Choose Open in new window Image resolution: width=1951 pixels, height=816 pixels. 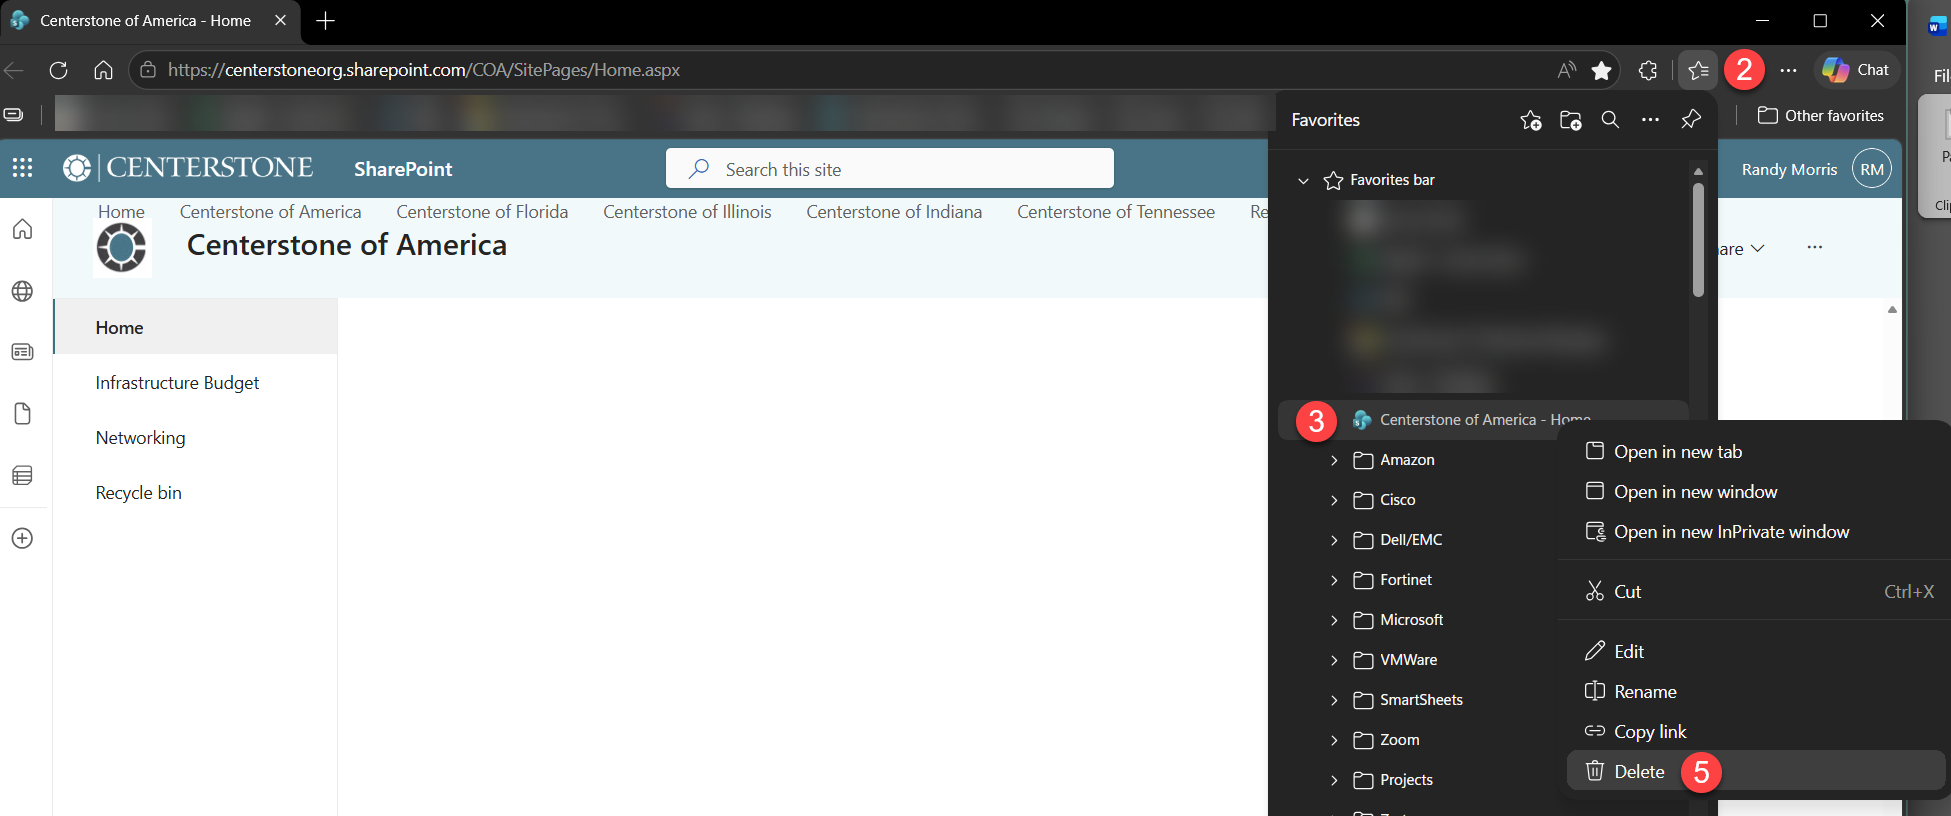point(1756,492)
